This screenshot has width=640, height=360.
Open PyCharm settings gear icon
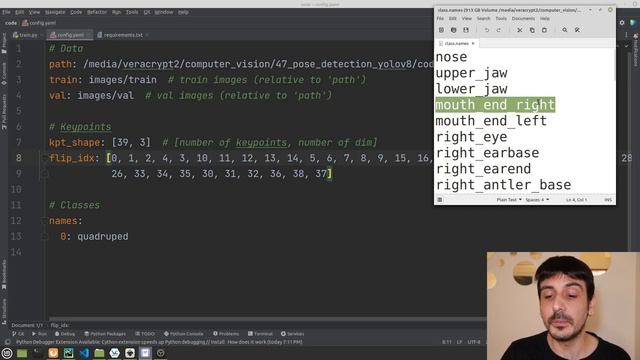[x=622, y=23]
